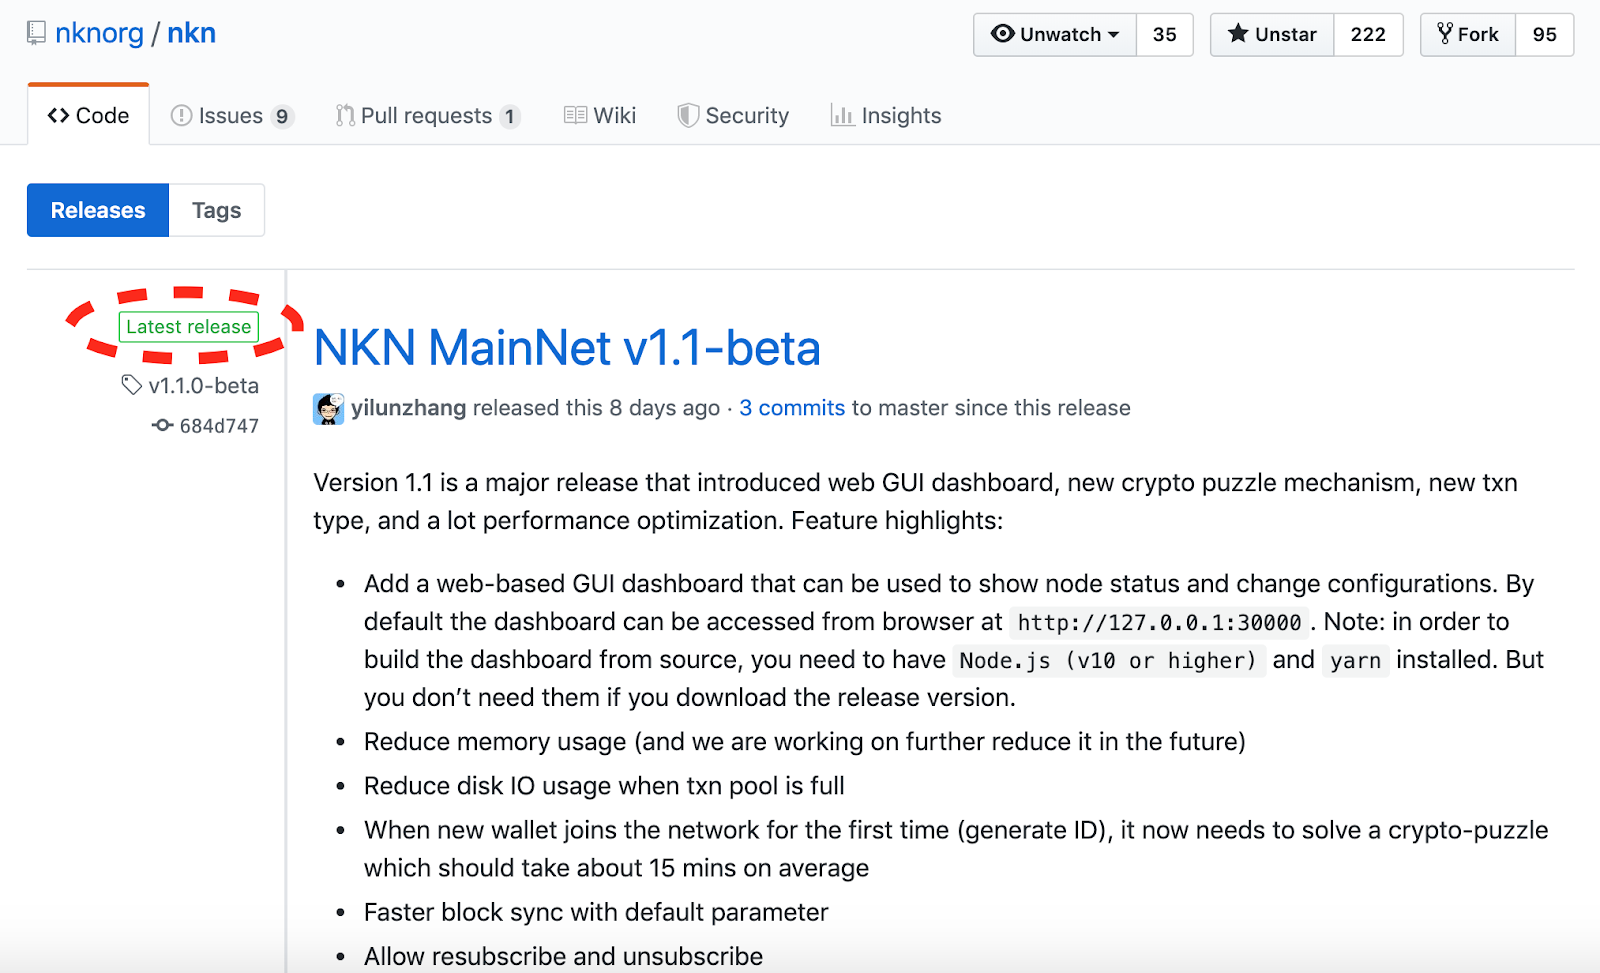
Task: View the 95 forks count
Action: click(1544, 34)
